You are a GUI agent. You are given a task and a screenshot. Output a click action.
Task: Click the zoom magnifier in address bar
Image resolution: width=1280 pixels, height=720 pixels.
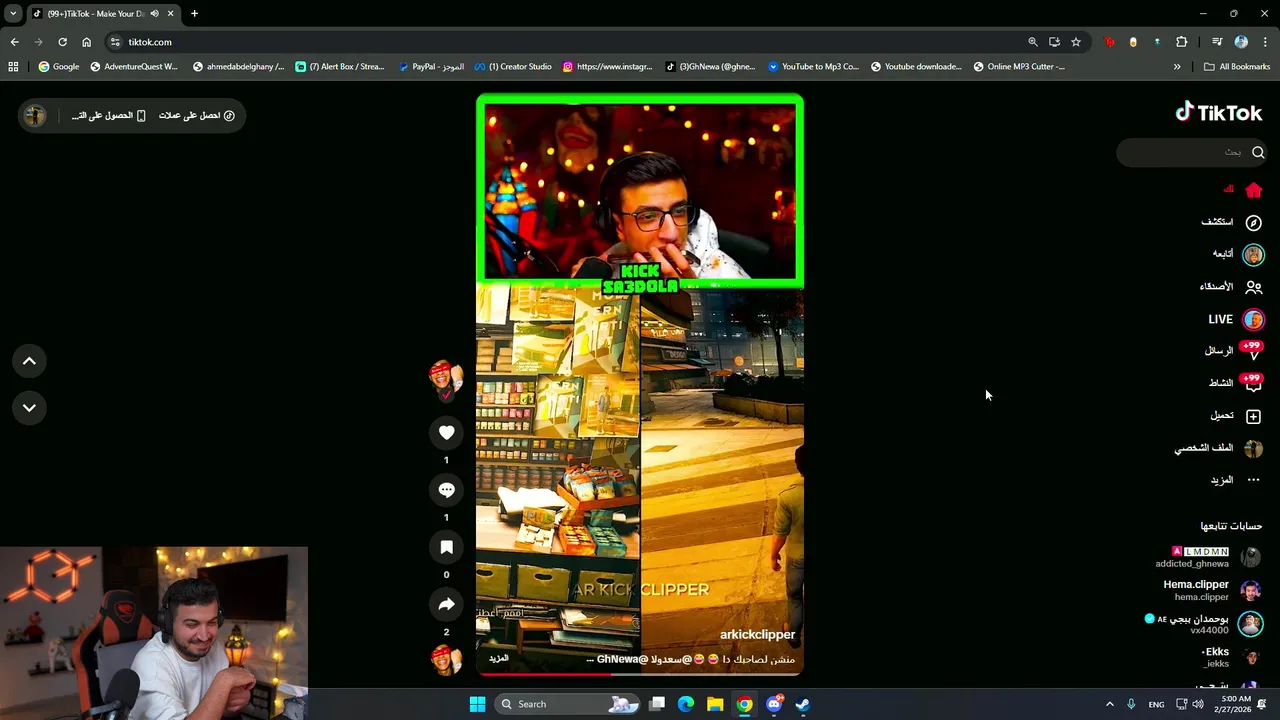(x=1033, y=42)
